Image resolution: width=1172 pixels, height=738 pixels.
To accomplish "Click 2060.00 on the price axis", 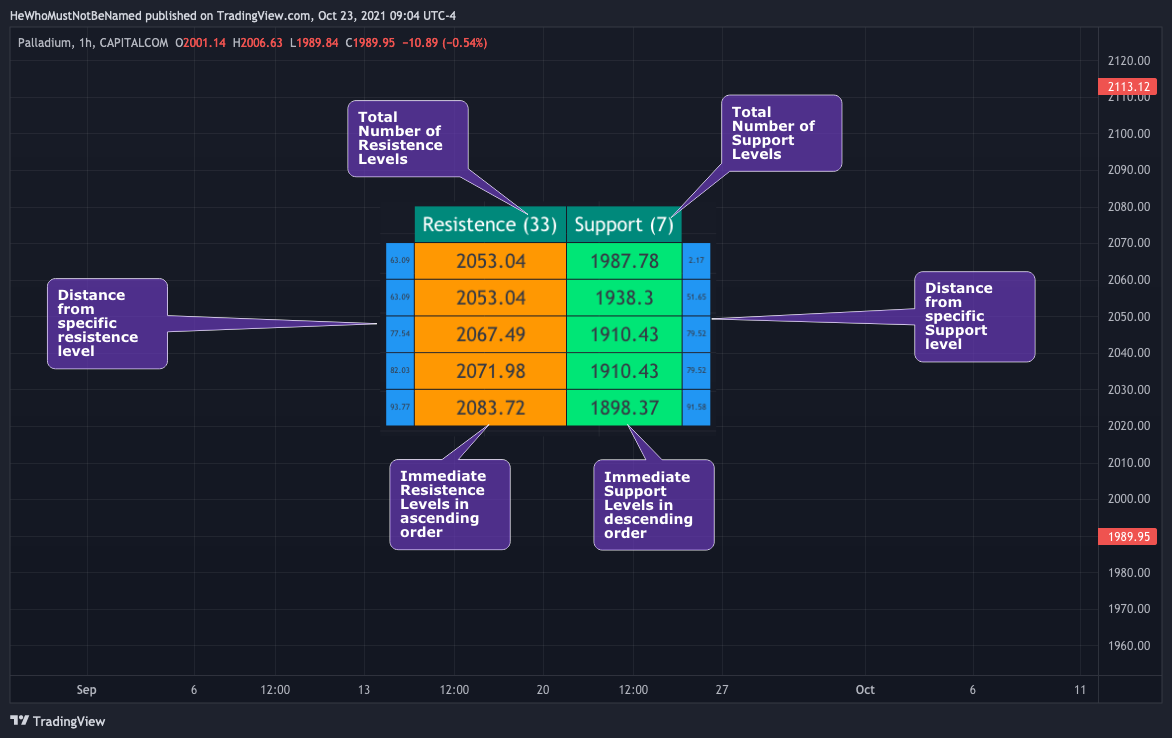I will pyautogui.click(x=1129, y=280).
